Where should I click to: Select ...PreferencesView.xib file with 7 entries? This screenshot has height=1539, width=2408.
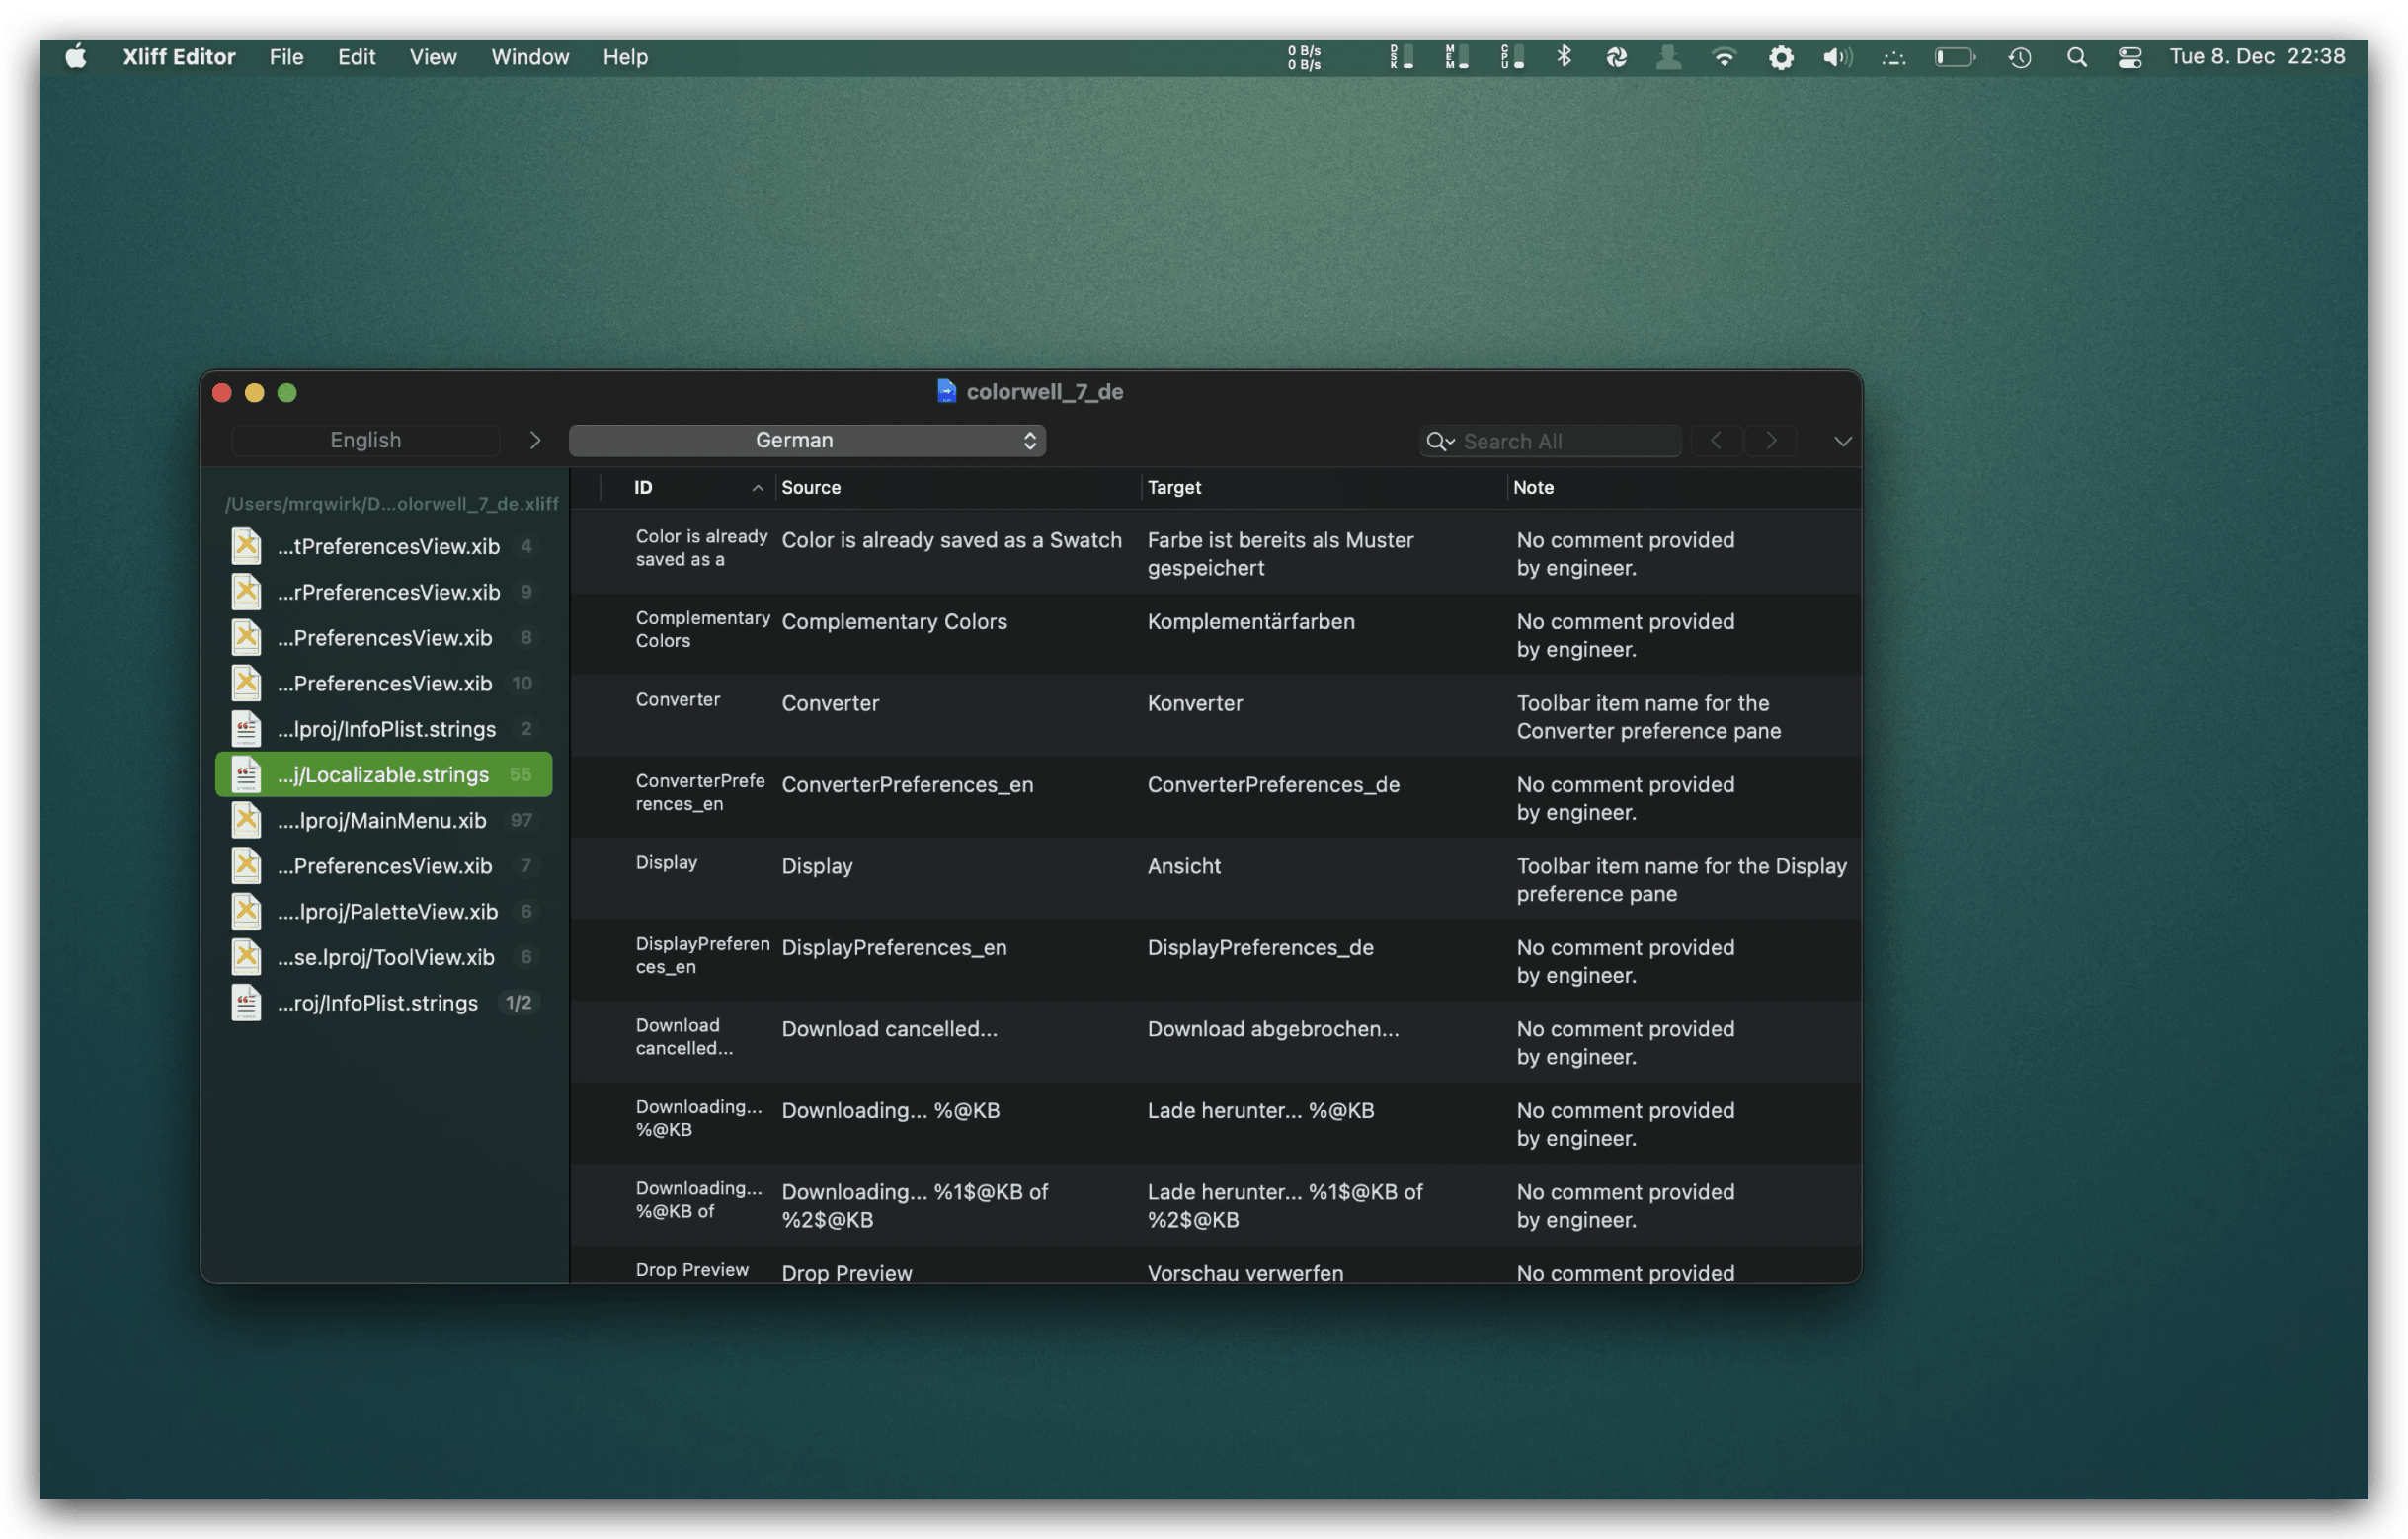[384, 866]
